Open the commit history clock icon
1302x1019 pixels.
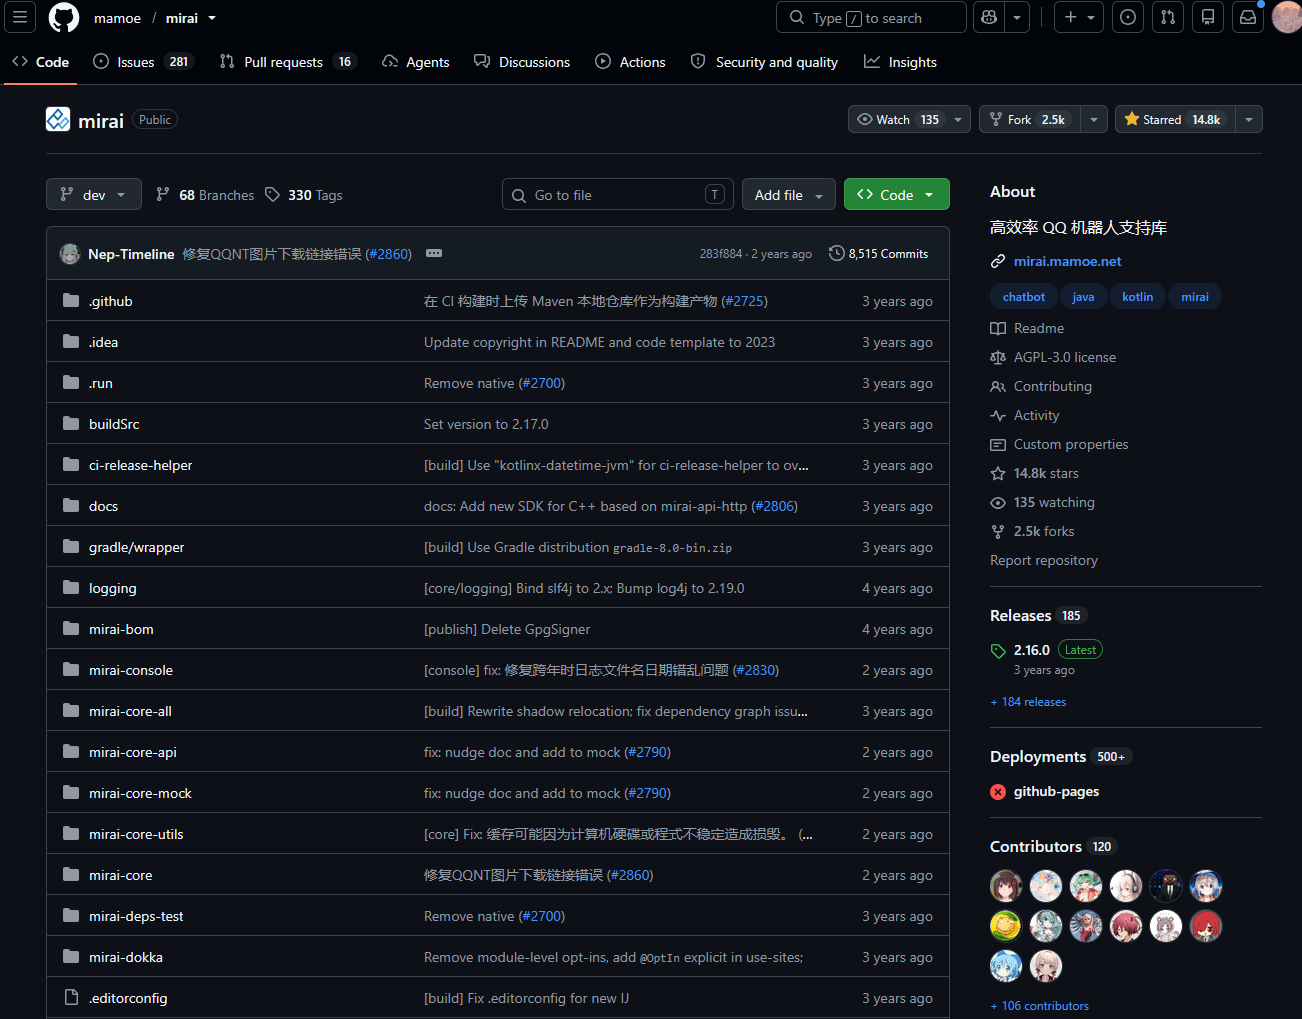point(837,253)
